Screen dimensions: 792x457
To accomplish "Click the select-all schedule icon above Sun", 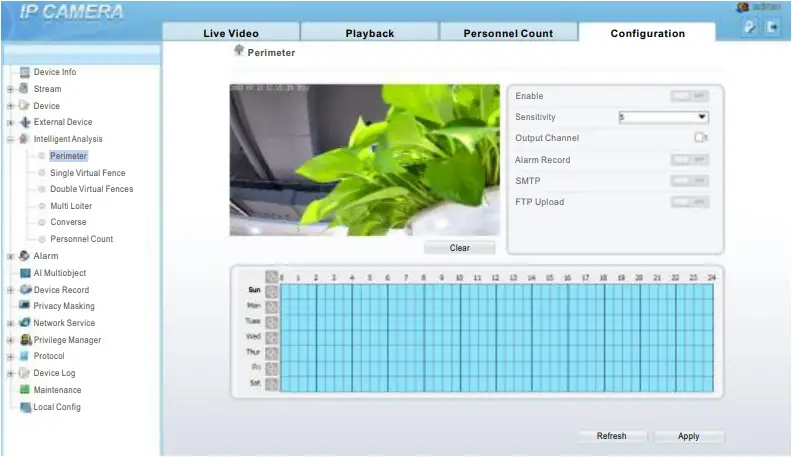I will click(x=272, y=277).
